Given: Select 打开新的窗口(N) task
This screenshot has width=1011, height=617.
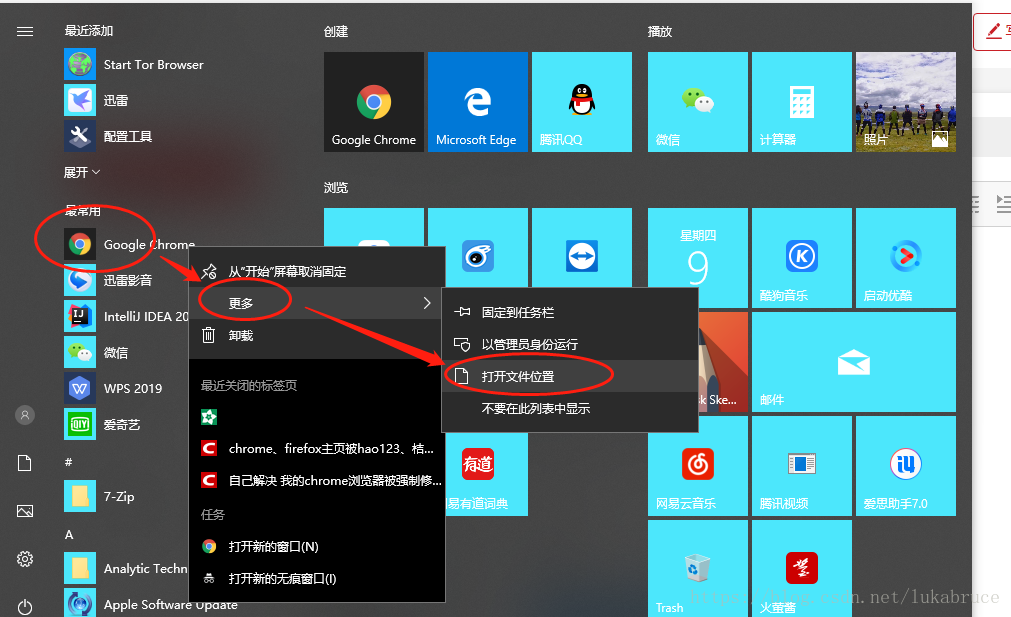Looking at the screenshot, I should pos(317,546).
